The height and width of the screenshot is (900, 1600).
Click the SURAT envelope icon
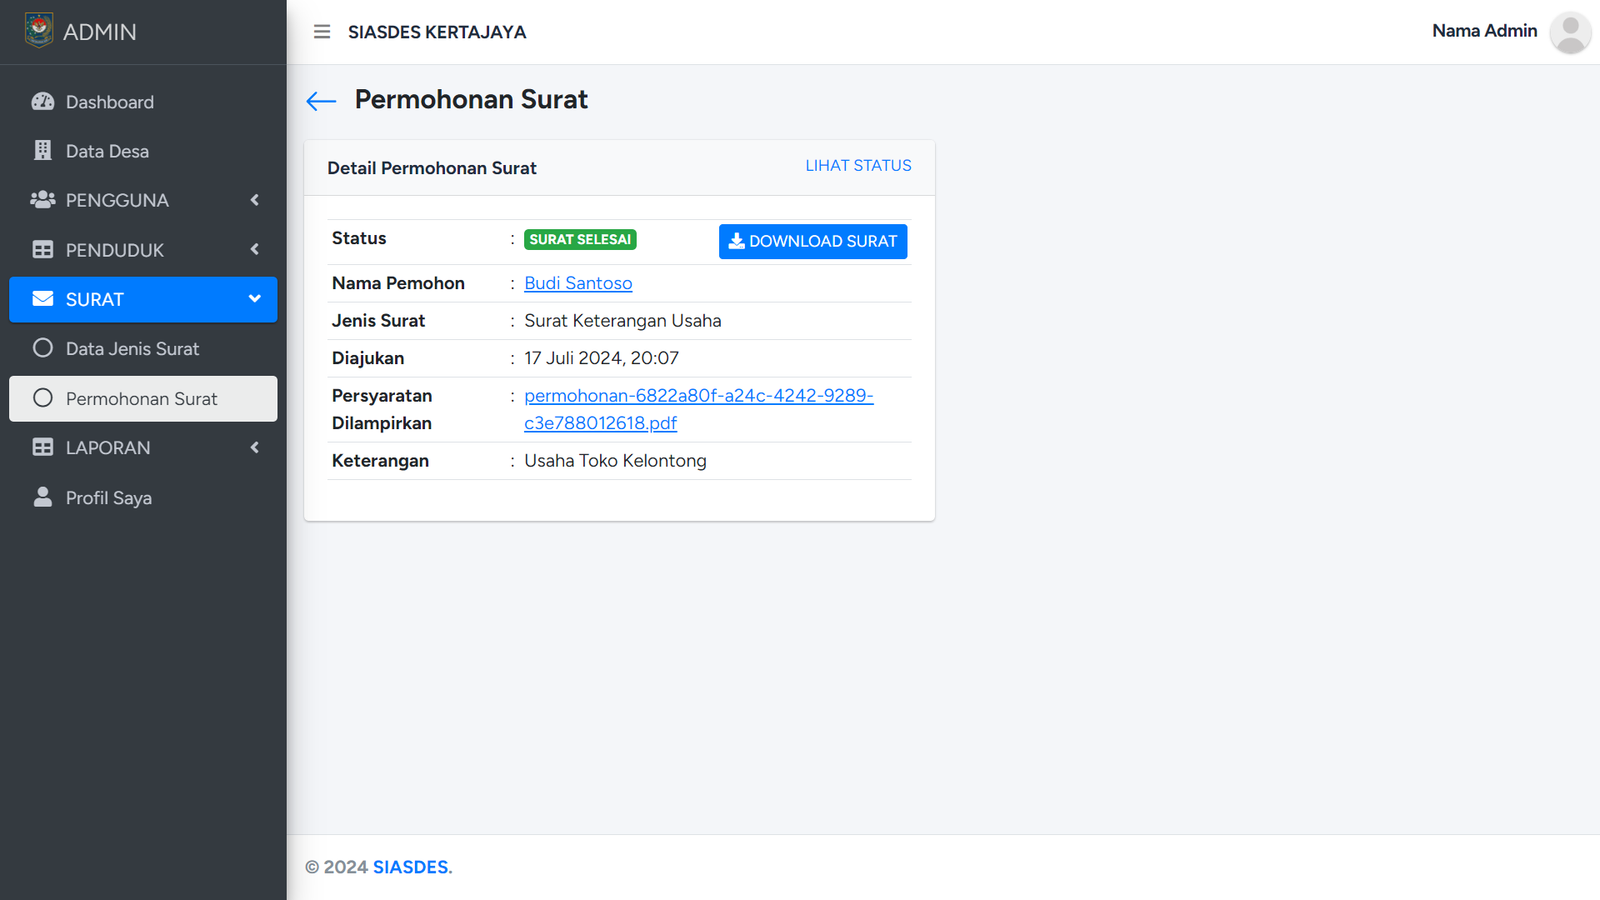coord(43,299)
